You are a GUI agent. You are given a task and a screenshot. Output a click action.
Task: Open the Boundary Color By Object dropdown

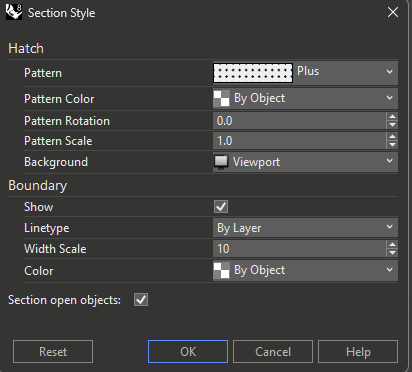pos(305,270)
